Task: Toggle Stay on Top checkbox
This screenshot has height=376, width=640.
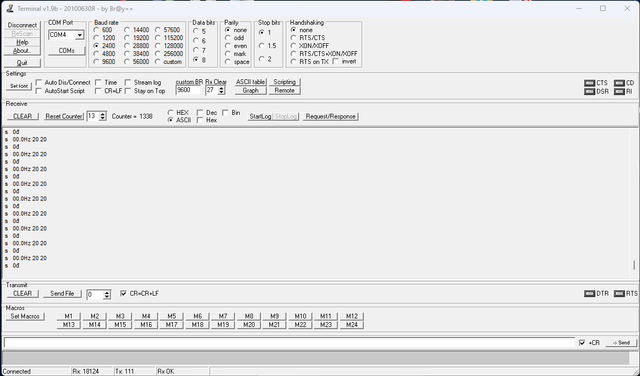Action: pos(128,91)
